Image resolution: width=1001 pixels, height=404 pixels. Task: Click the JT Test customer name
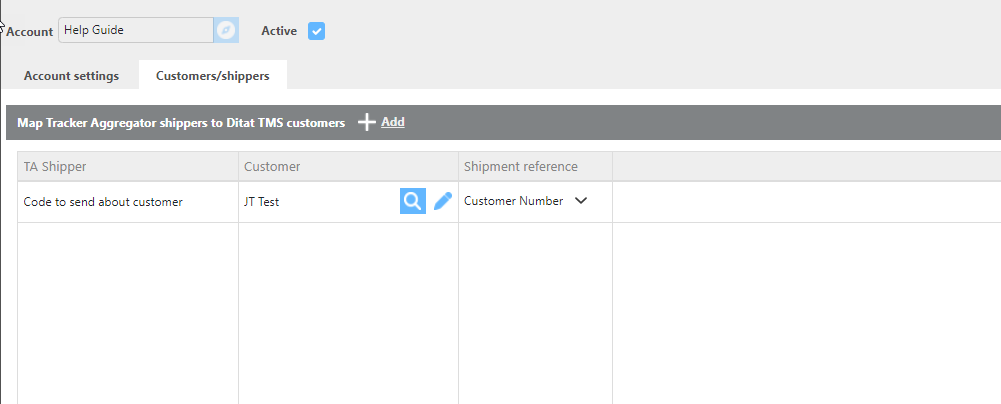click(x=262, y=202)
